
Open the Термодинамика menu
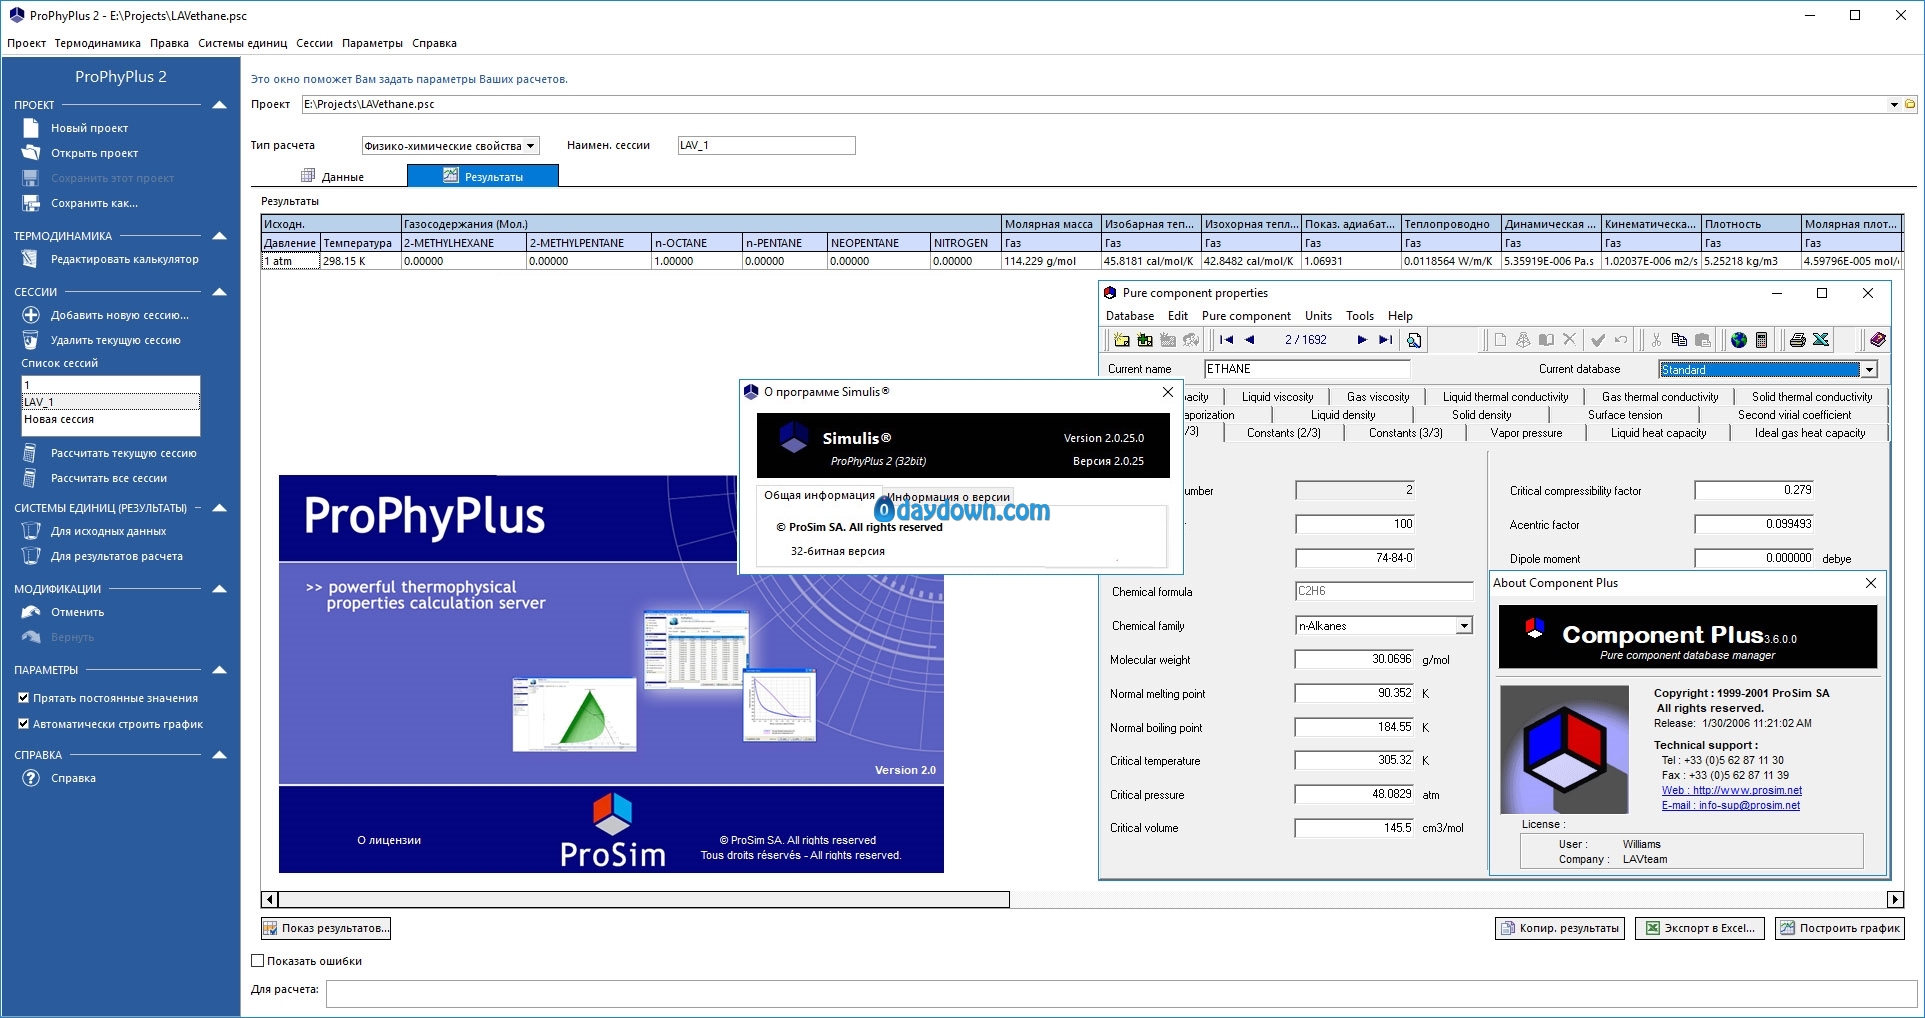coord(98,43)
